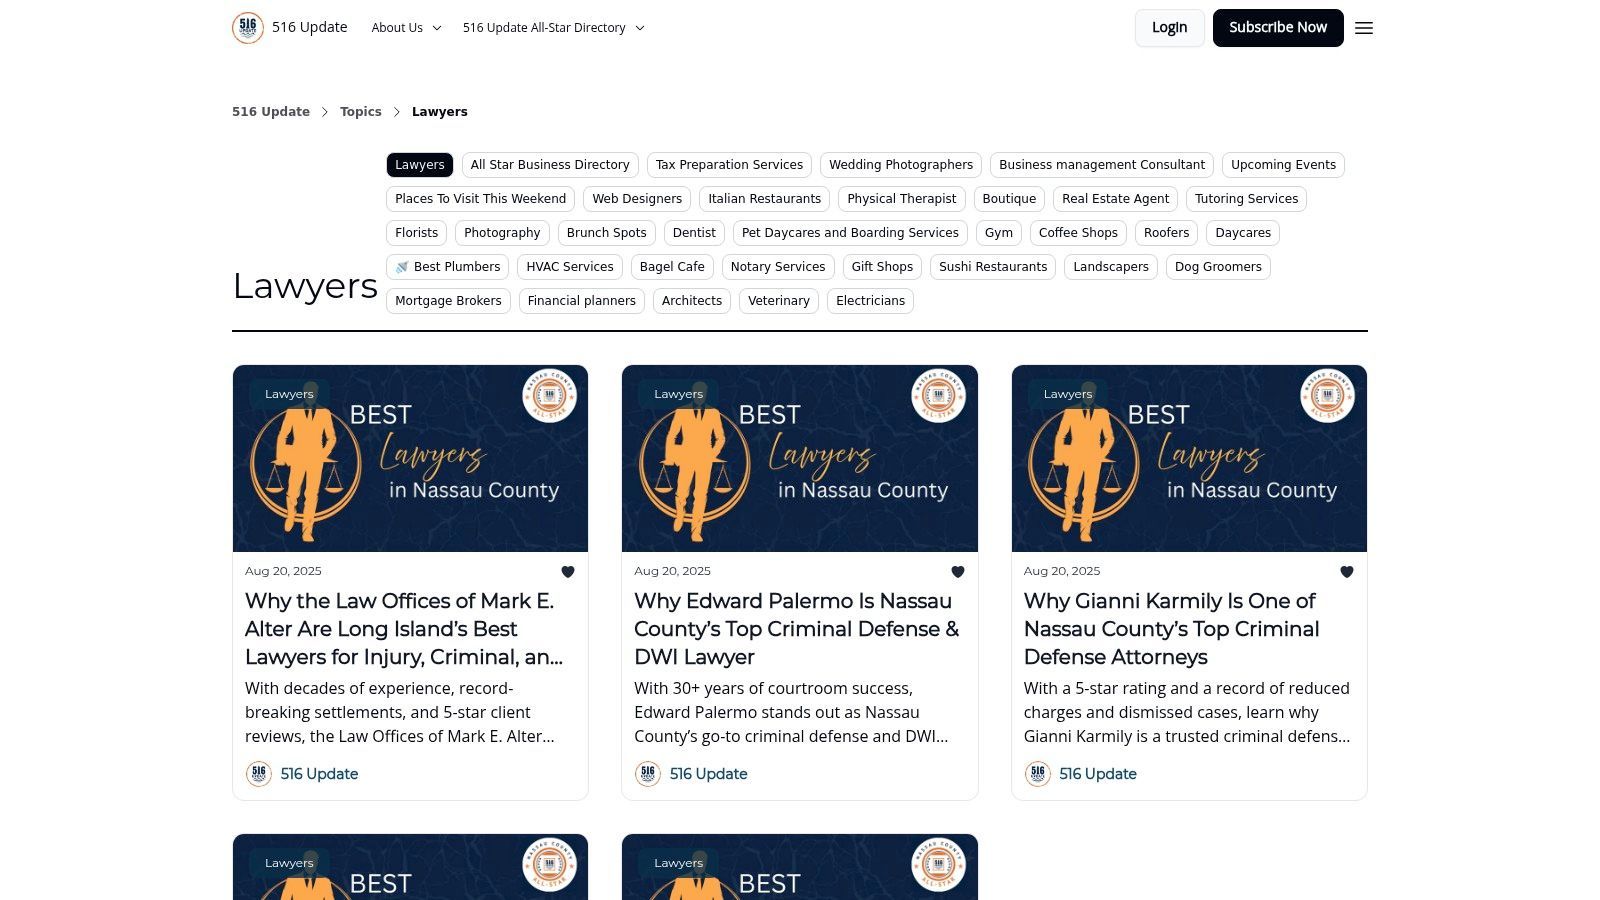Select the Upcoming Events tag
The image size is (1600, 900).
point(1283,165)
